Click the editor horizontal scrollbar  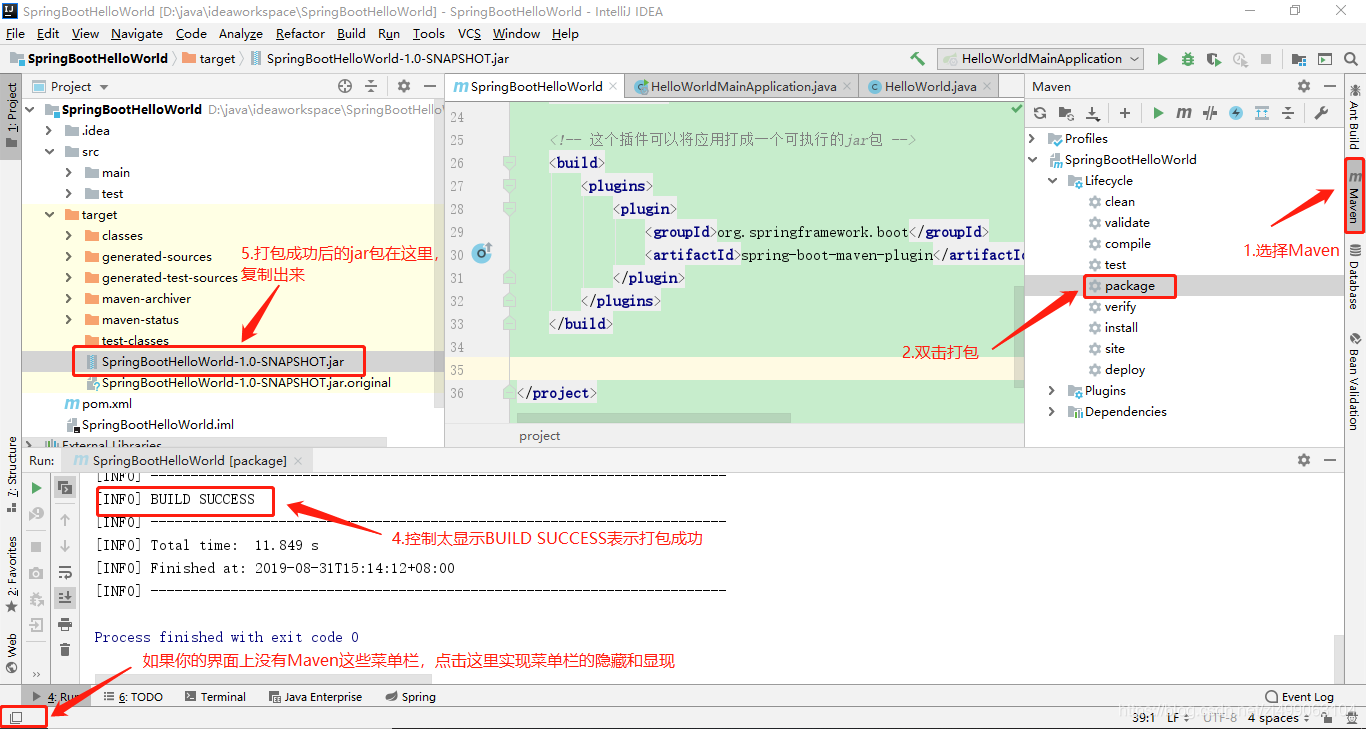pos(653,418)
